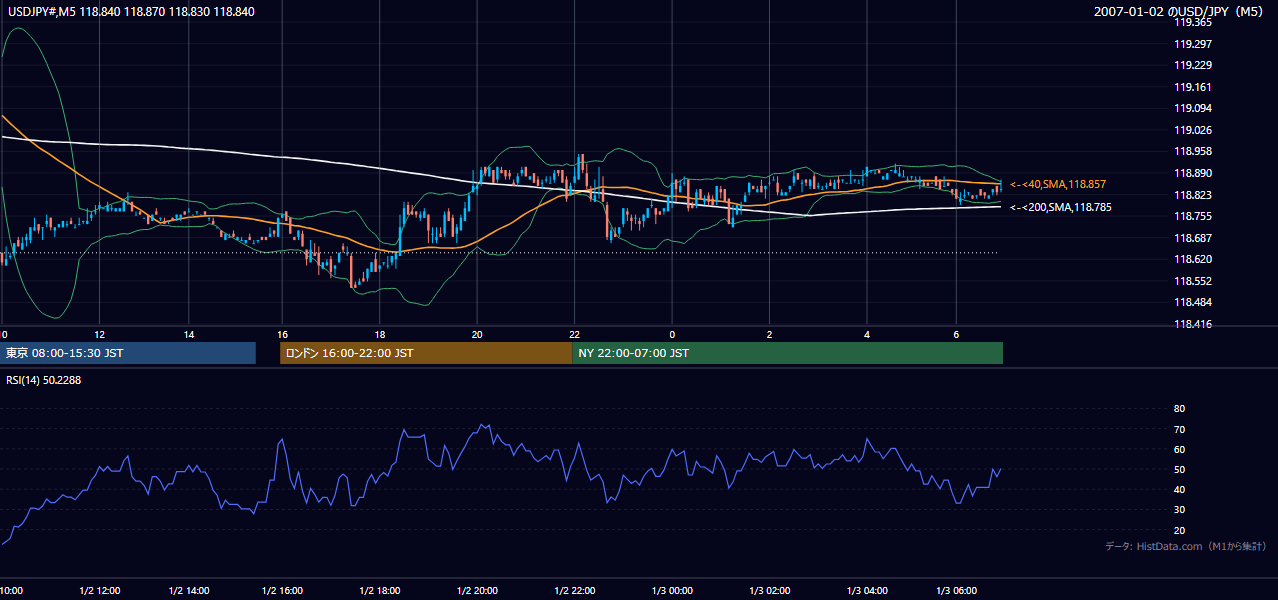Viewport: 1278px width, 600px height.
Task: Click the RSI 80 level label
Action: coord(1179,409)
